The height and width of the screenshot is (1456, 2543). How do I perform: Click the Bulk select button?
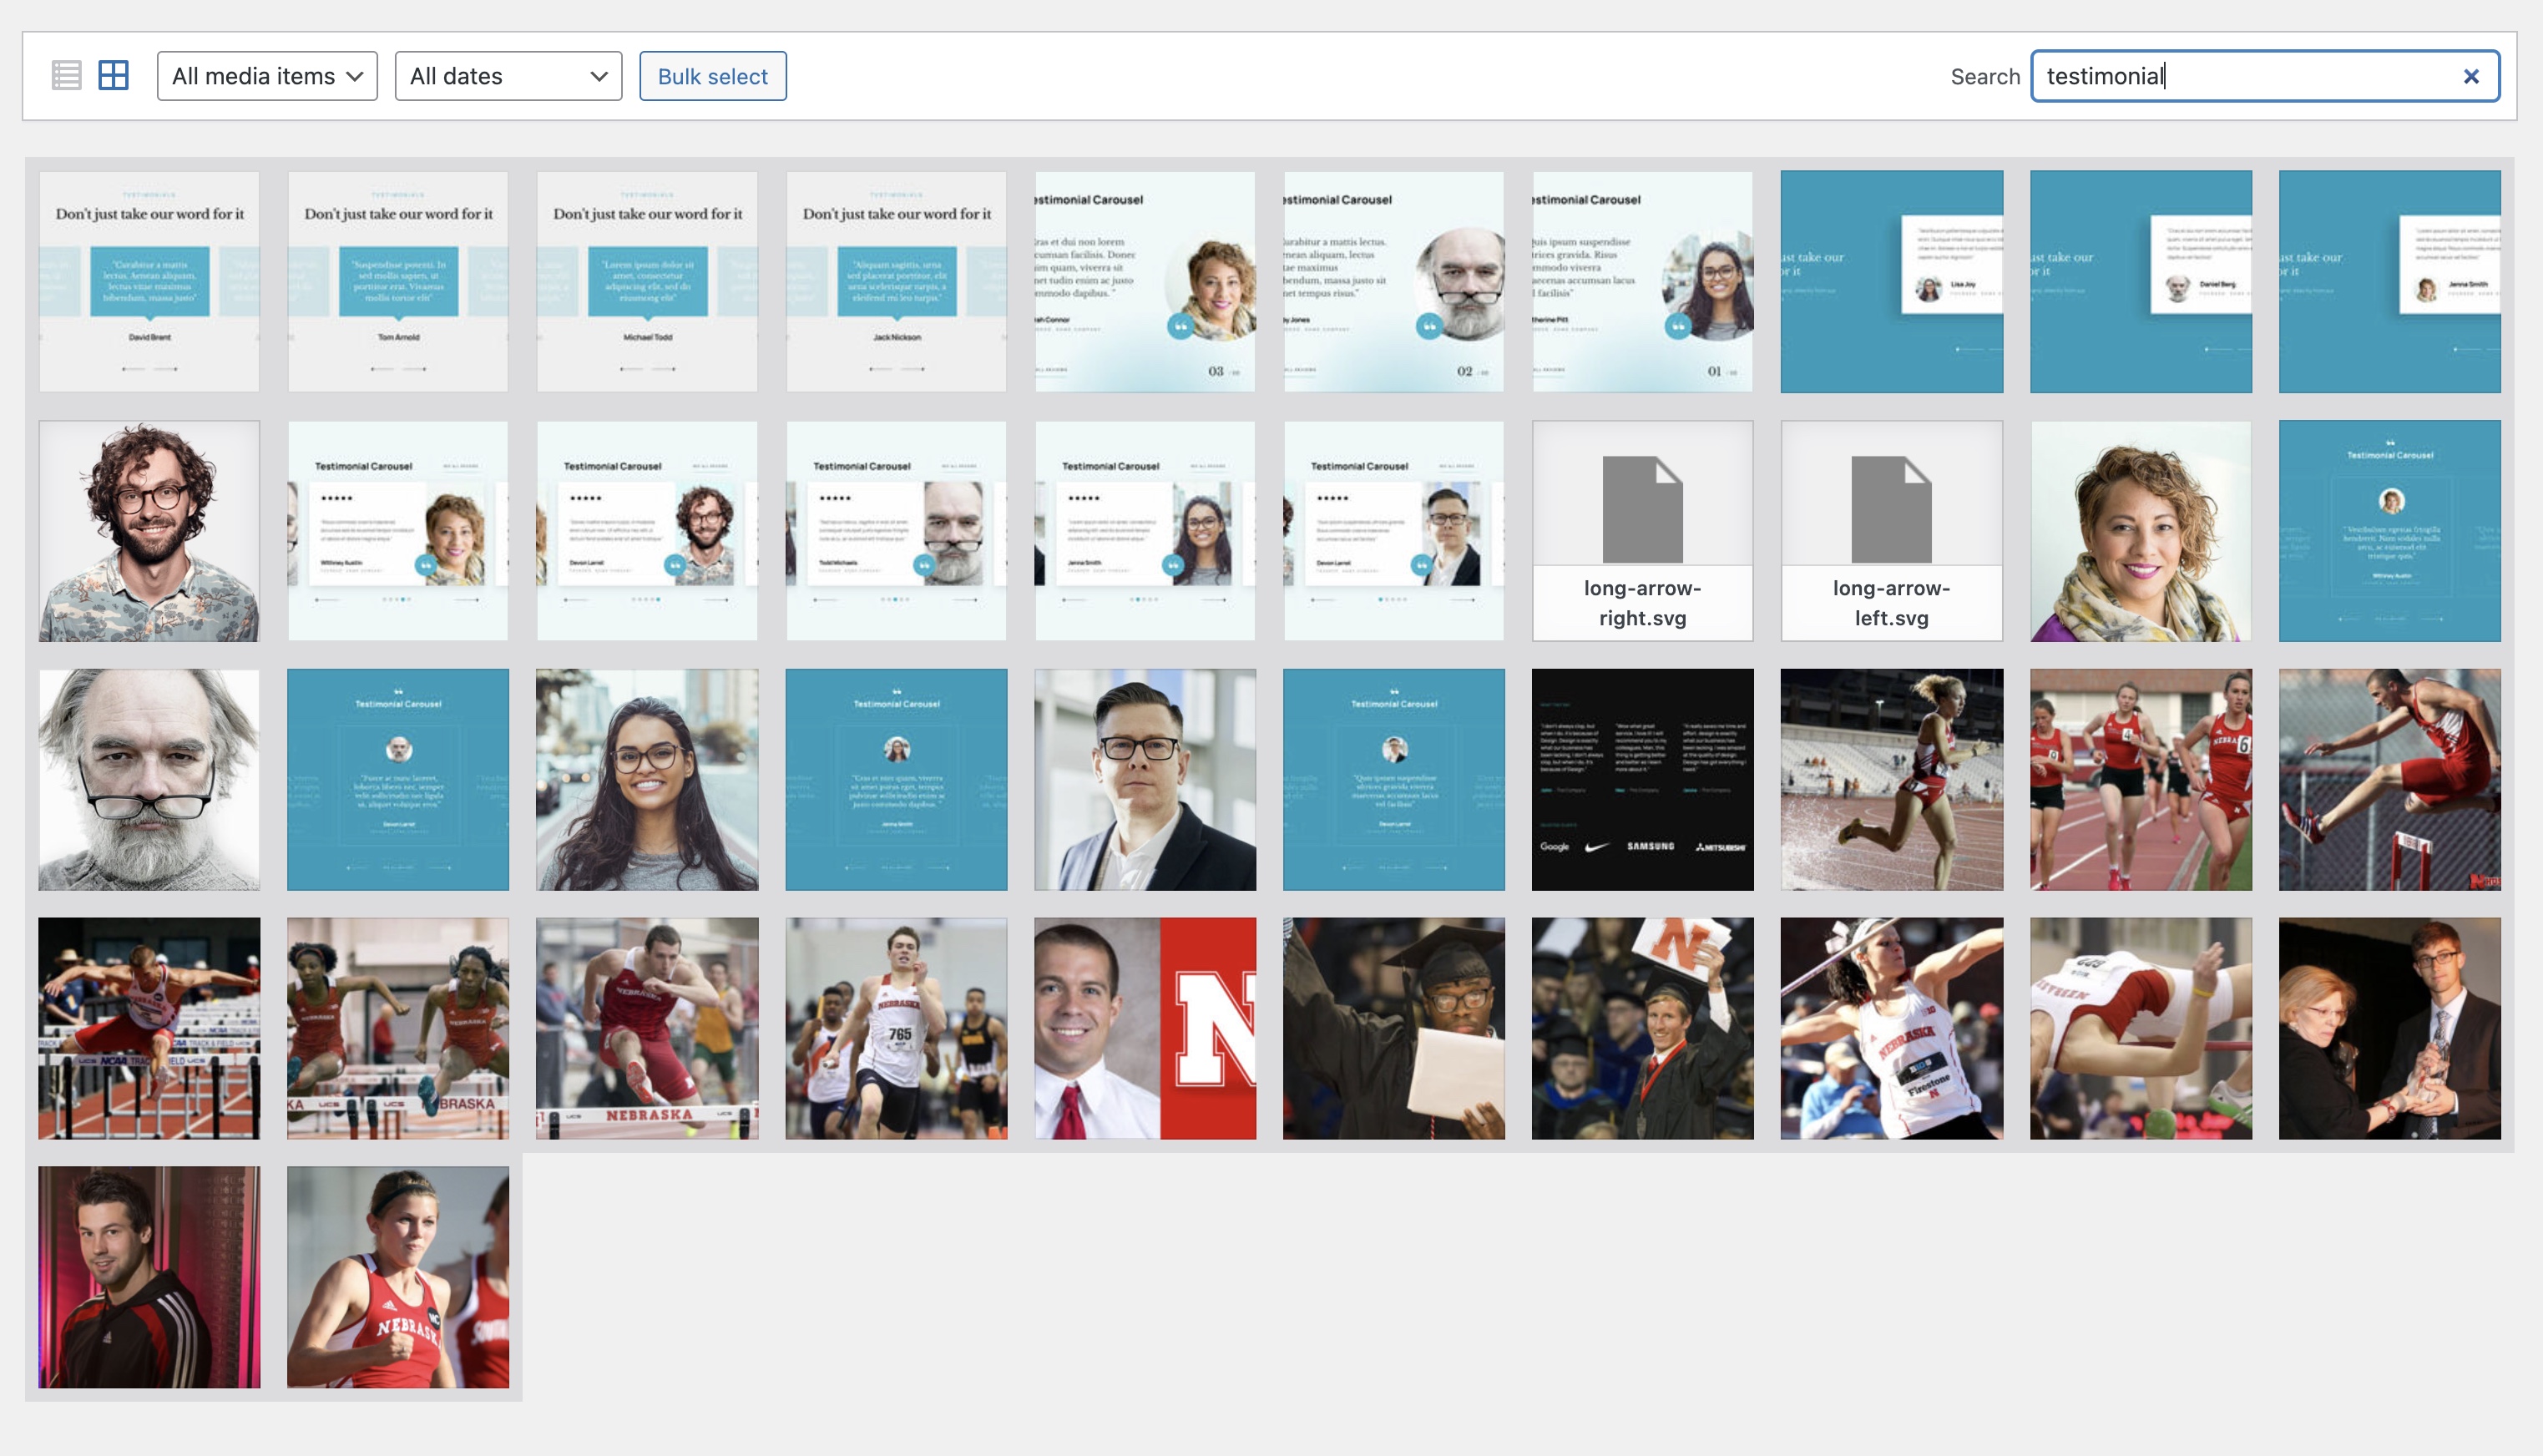pyautogui.click(x=712, y=76)
